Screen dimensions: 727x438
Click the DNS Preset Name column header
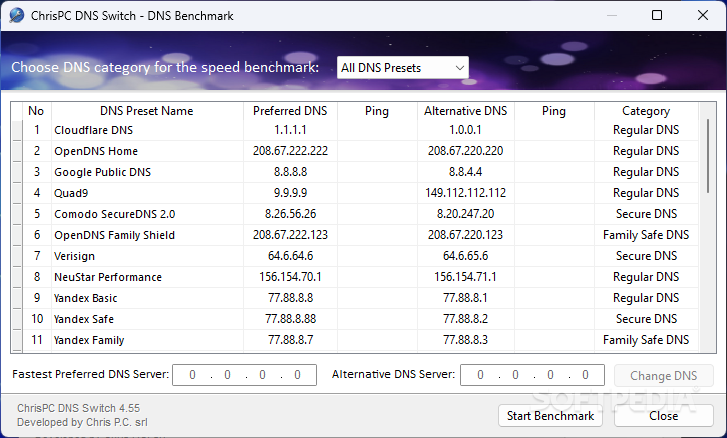147,111
